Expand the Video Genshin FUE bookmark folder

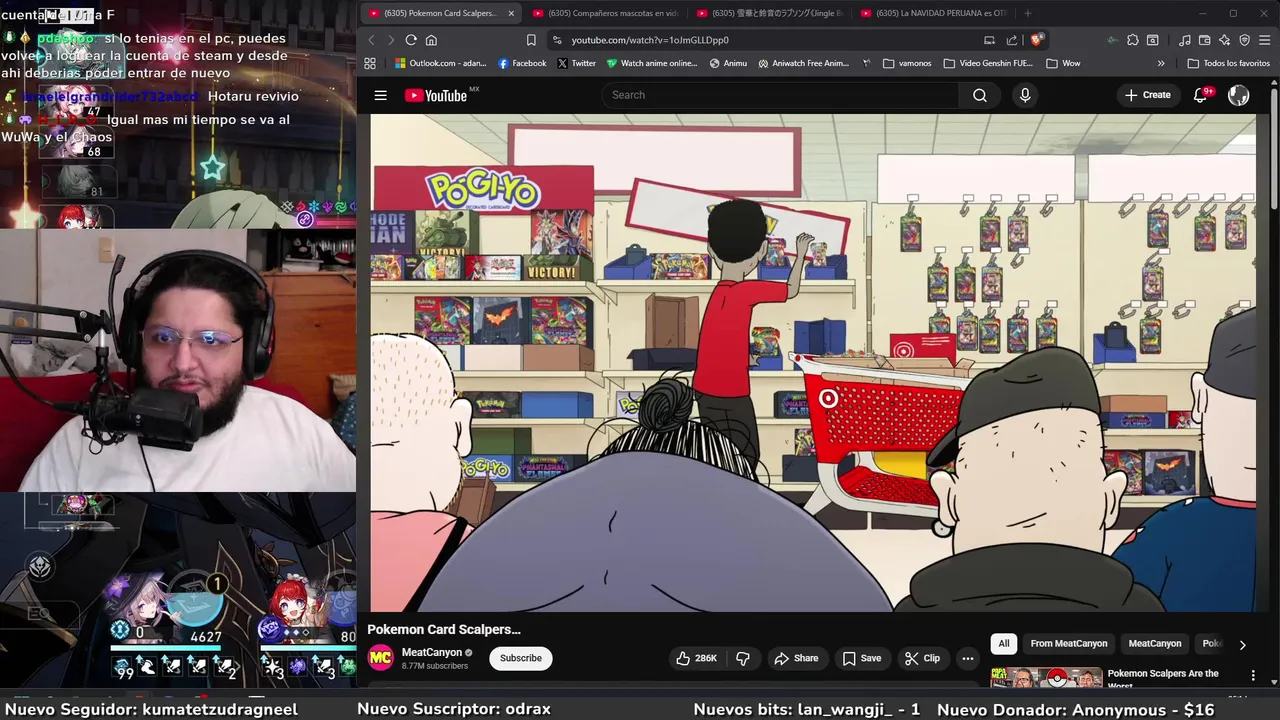tap(988, 63)
